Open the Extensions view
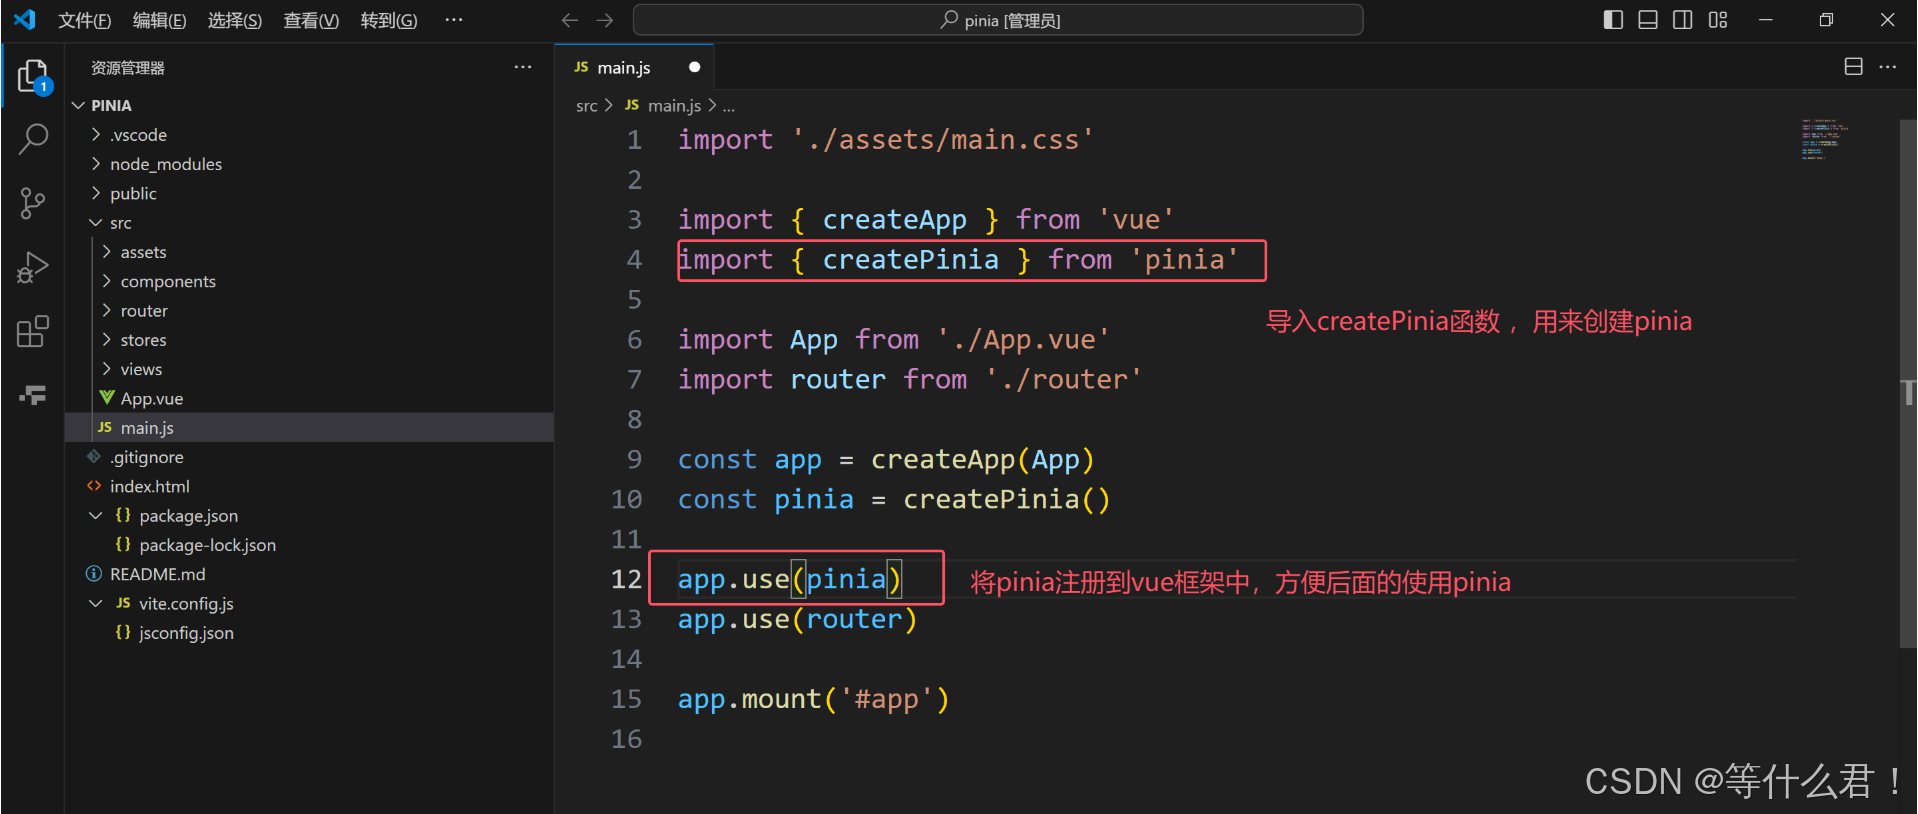The height and width of the screenshot is (814, 1918). (33, 331)
